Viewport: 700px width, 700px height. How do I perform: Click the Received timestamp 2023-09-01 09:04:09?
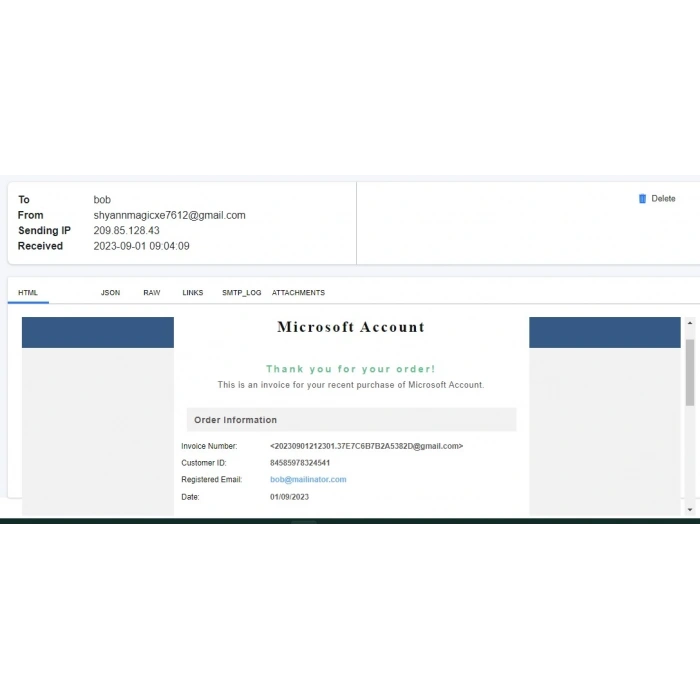click(x=141, y=246)
